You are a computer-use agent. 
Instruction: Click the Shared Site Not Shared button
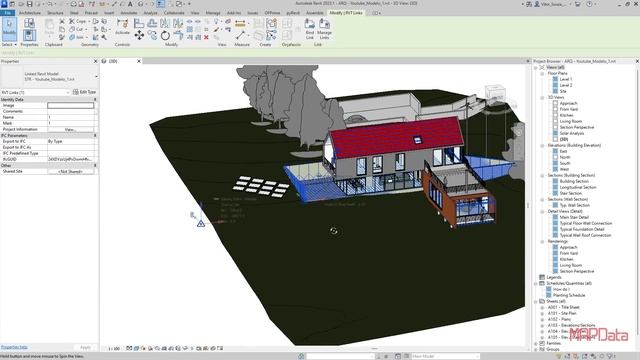coord(71,171)
